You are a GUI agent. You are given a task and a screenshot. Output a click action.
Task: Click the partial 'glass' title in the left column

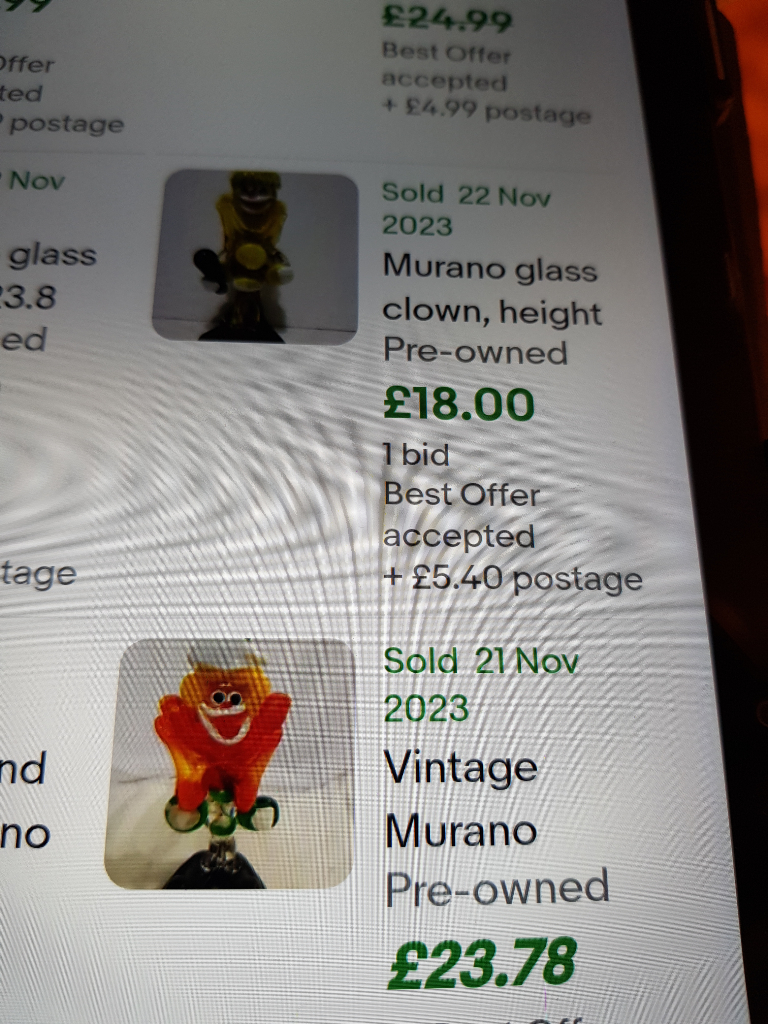pos(52,255)
